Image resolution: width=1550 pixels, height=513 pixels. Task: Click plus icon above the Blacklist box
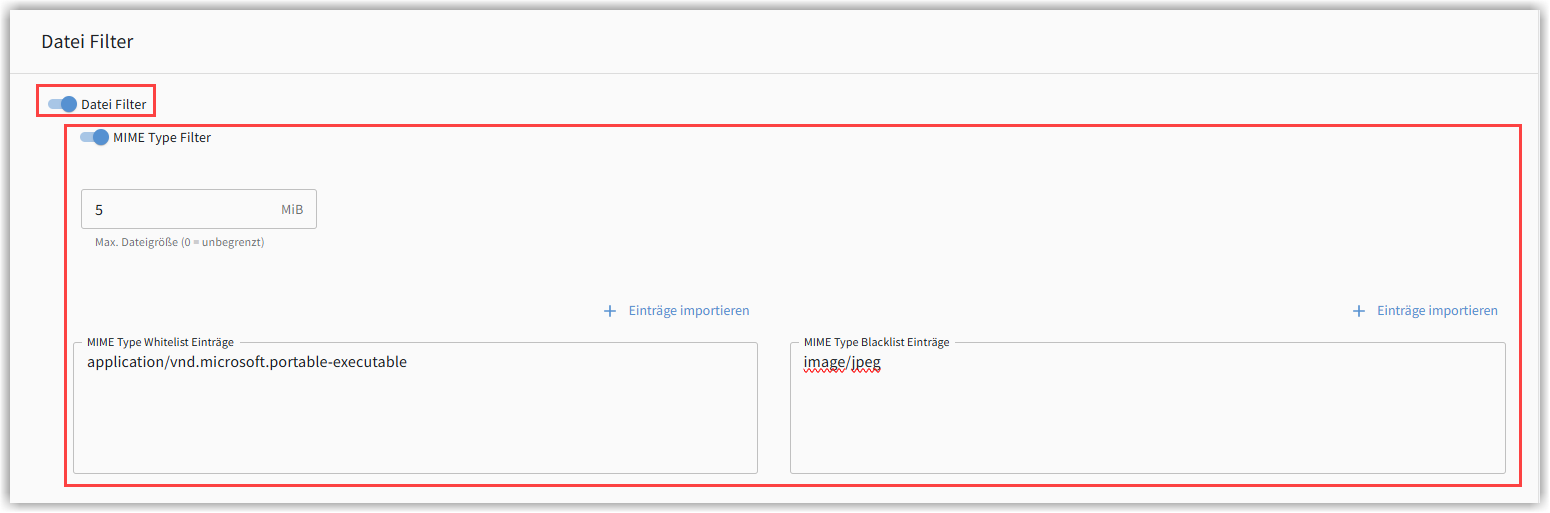(x=1358, y=311)
